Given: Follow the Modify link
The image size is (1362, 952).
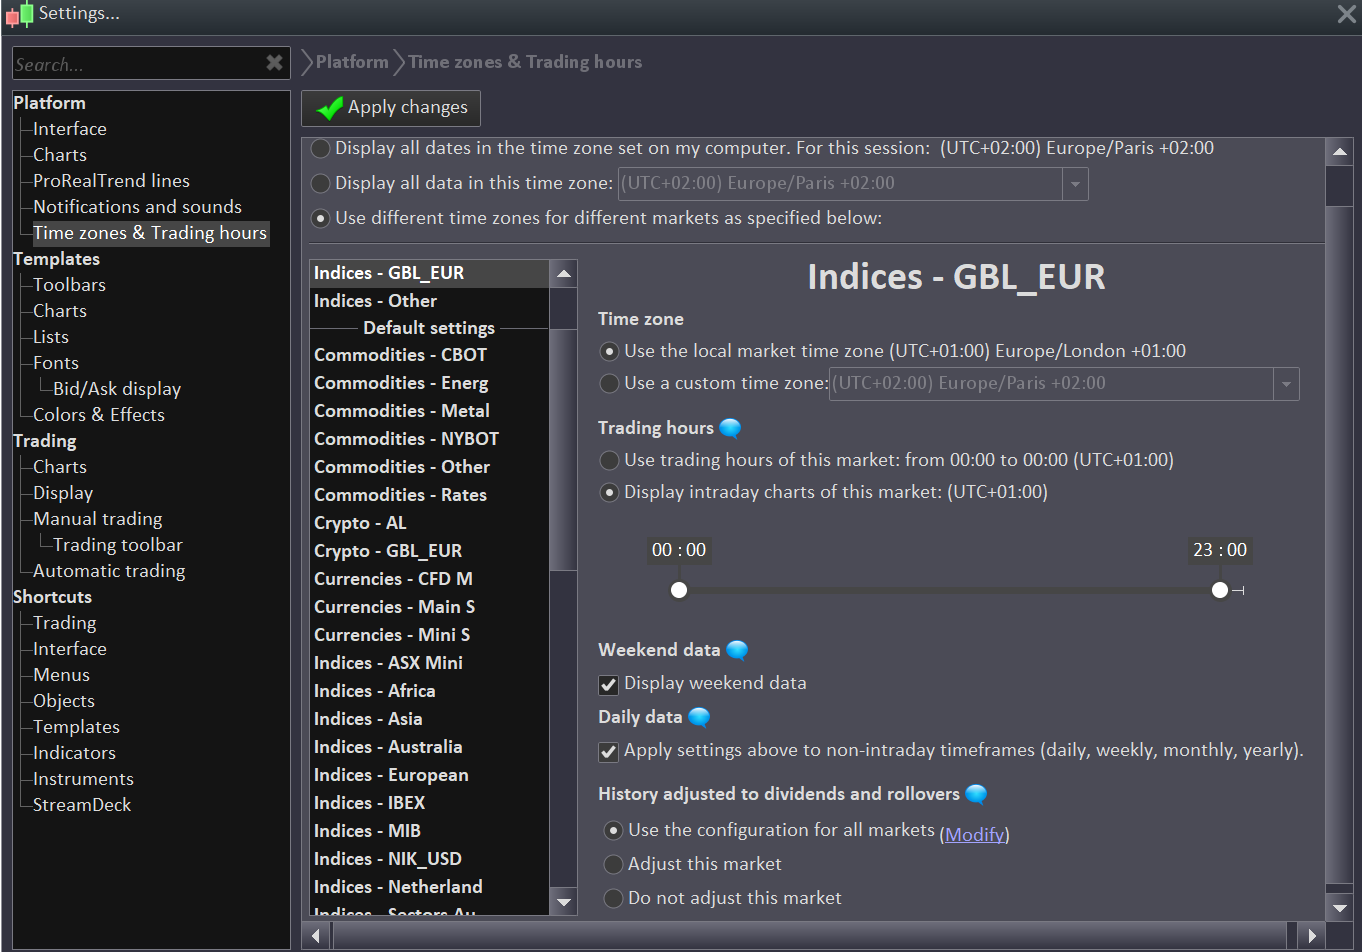Looking at the screenshot, I should [x=975, y=834].
